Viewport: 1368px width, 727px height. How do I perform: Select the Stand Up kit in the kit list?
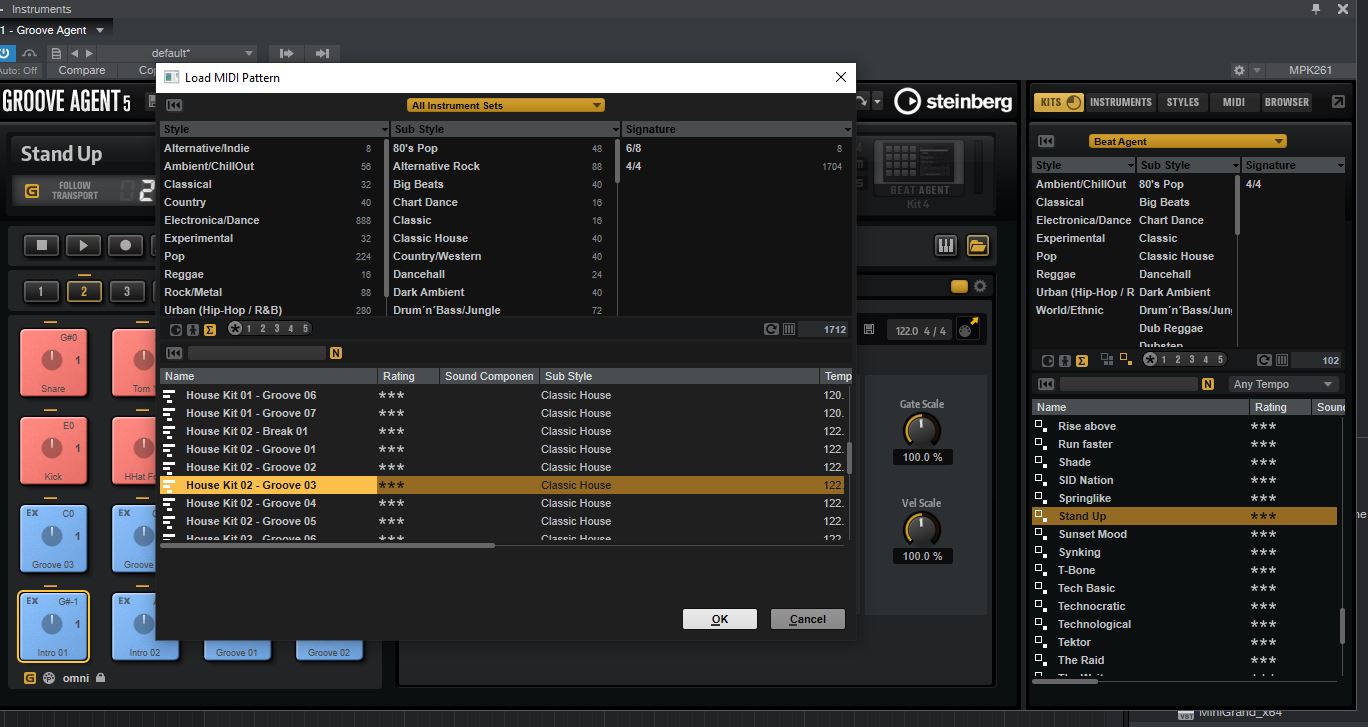(x=1185, y=516)
